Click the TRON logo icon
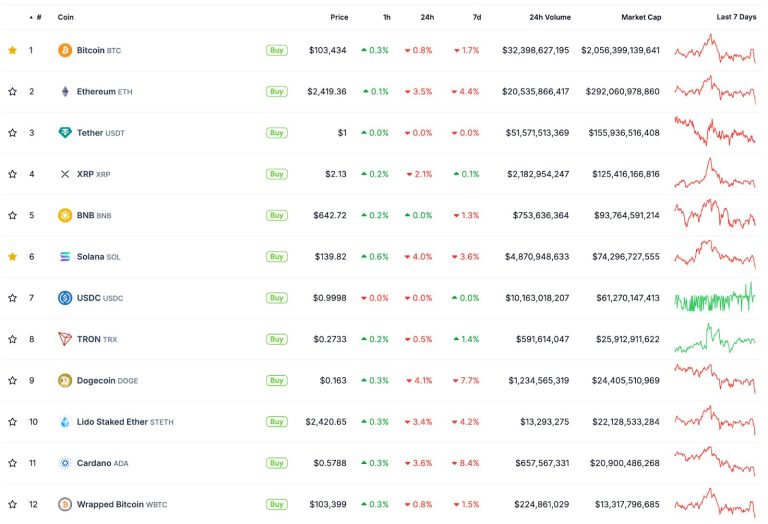The width and height of the screenshot is (768, 524). click(65, 339)
